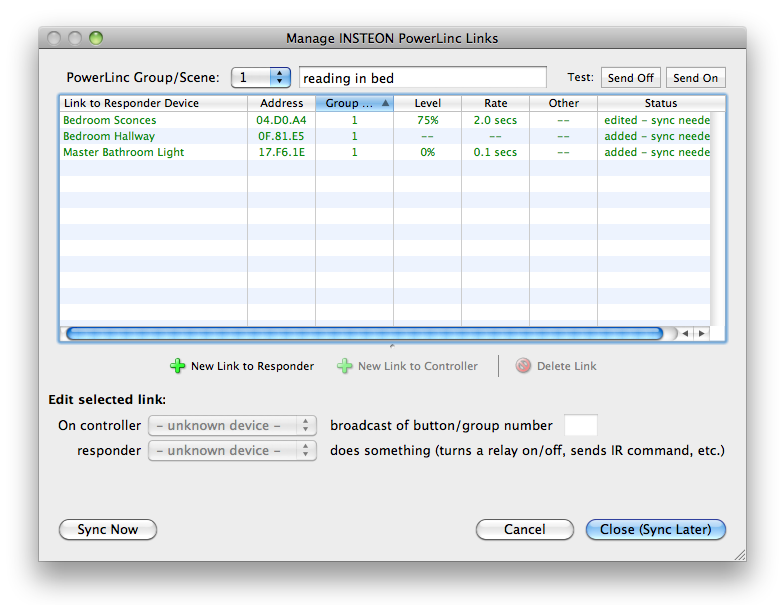Open the On controller device dropdown
This screenshot has width=782, height=605.
(x=232, y=425)
